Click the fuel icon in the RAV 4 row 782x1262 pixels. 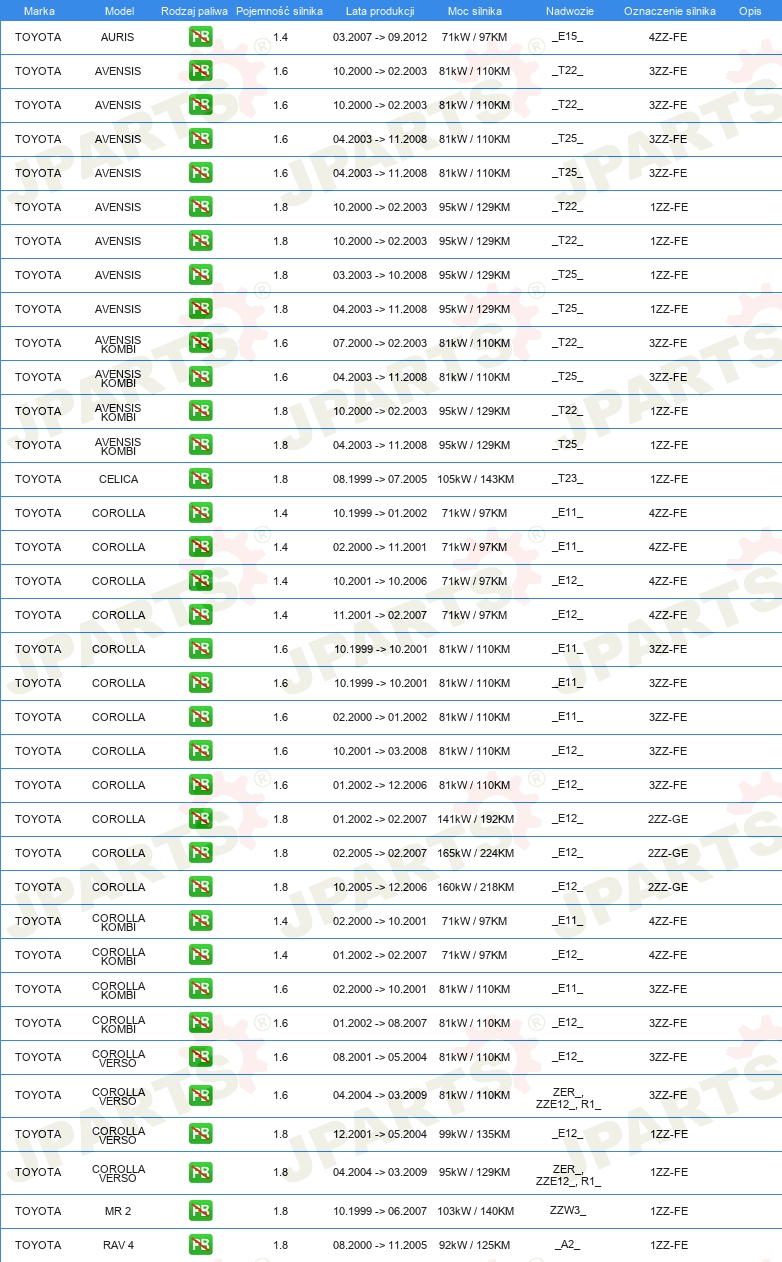click(200, 1245)
